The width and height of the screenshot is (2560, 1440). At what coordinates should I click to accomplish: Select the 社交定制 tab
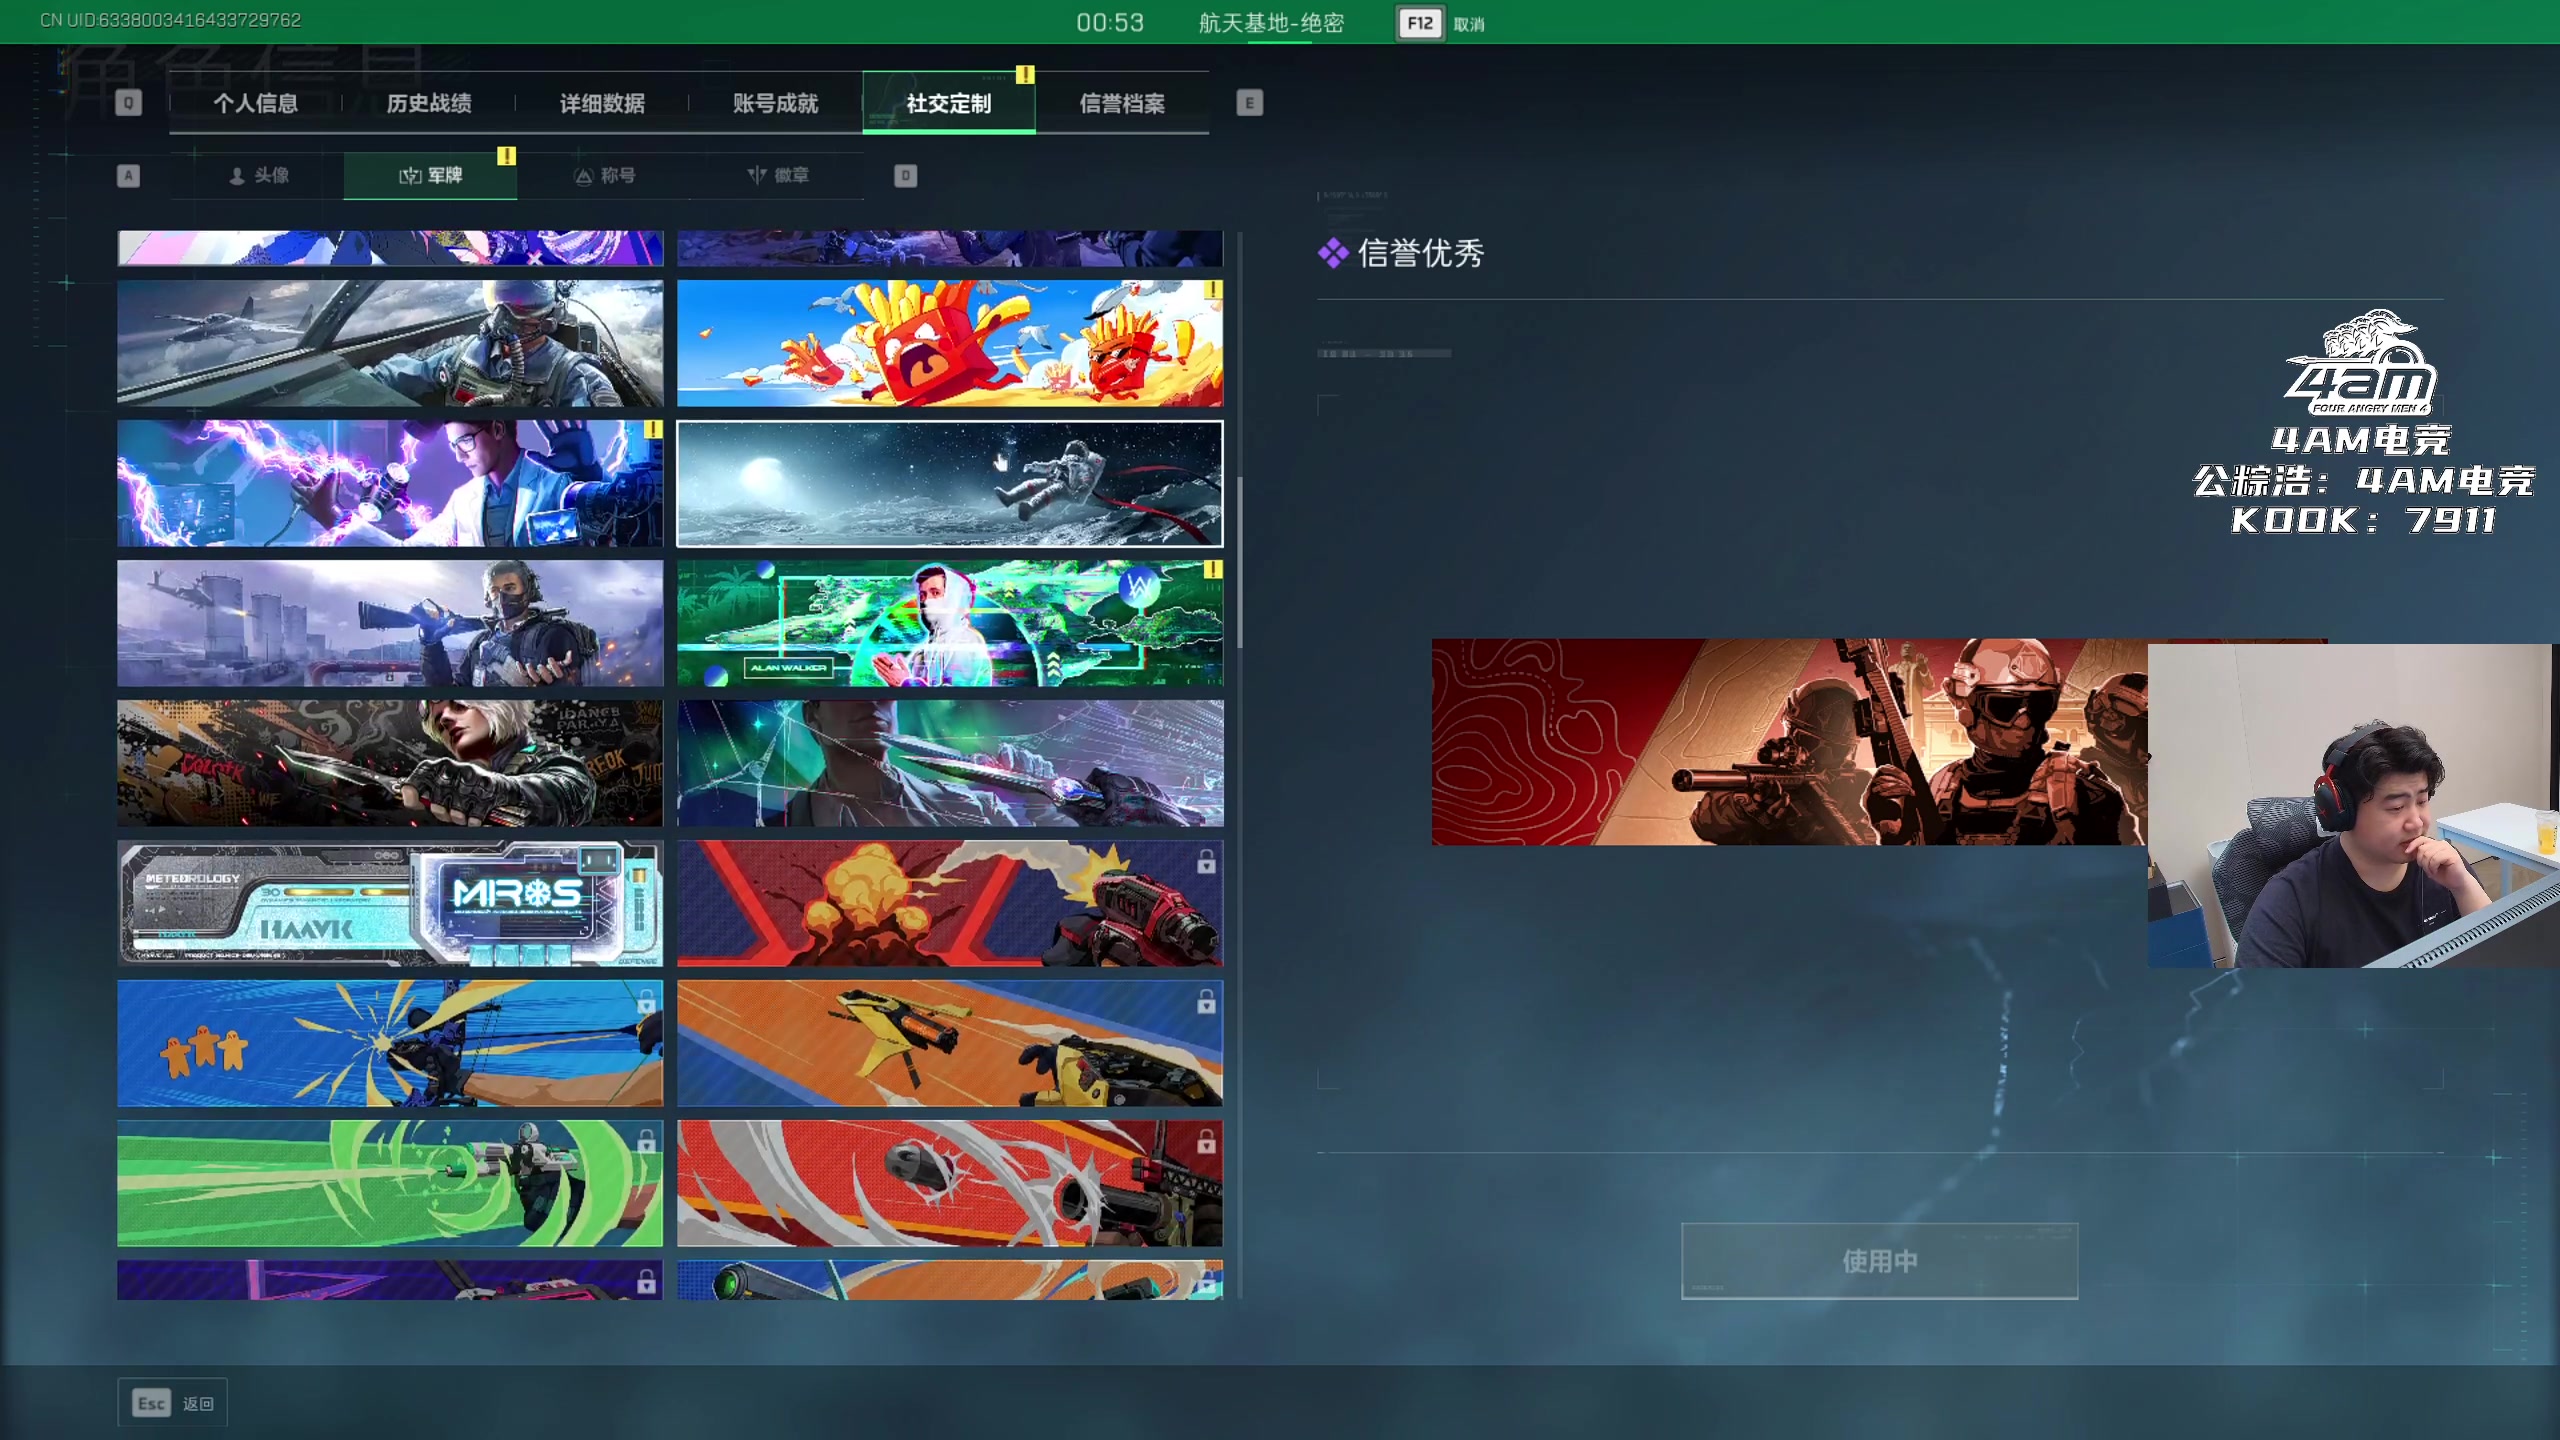949,103
